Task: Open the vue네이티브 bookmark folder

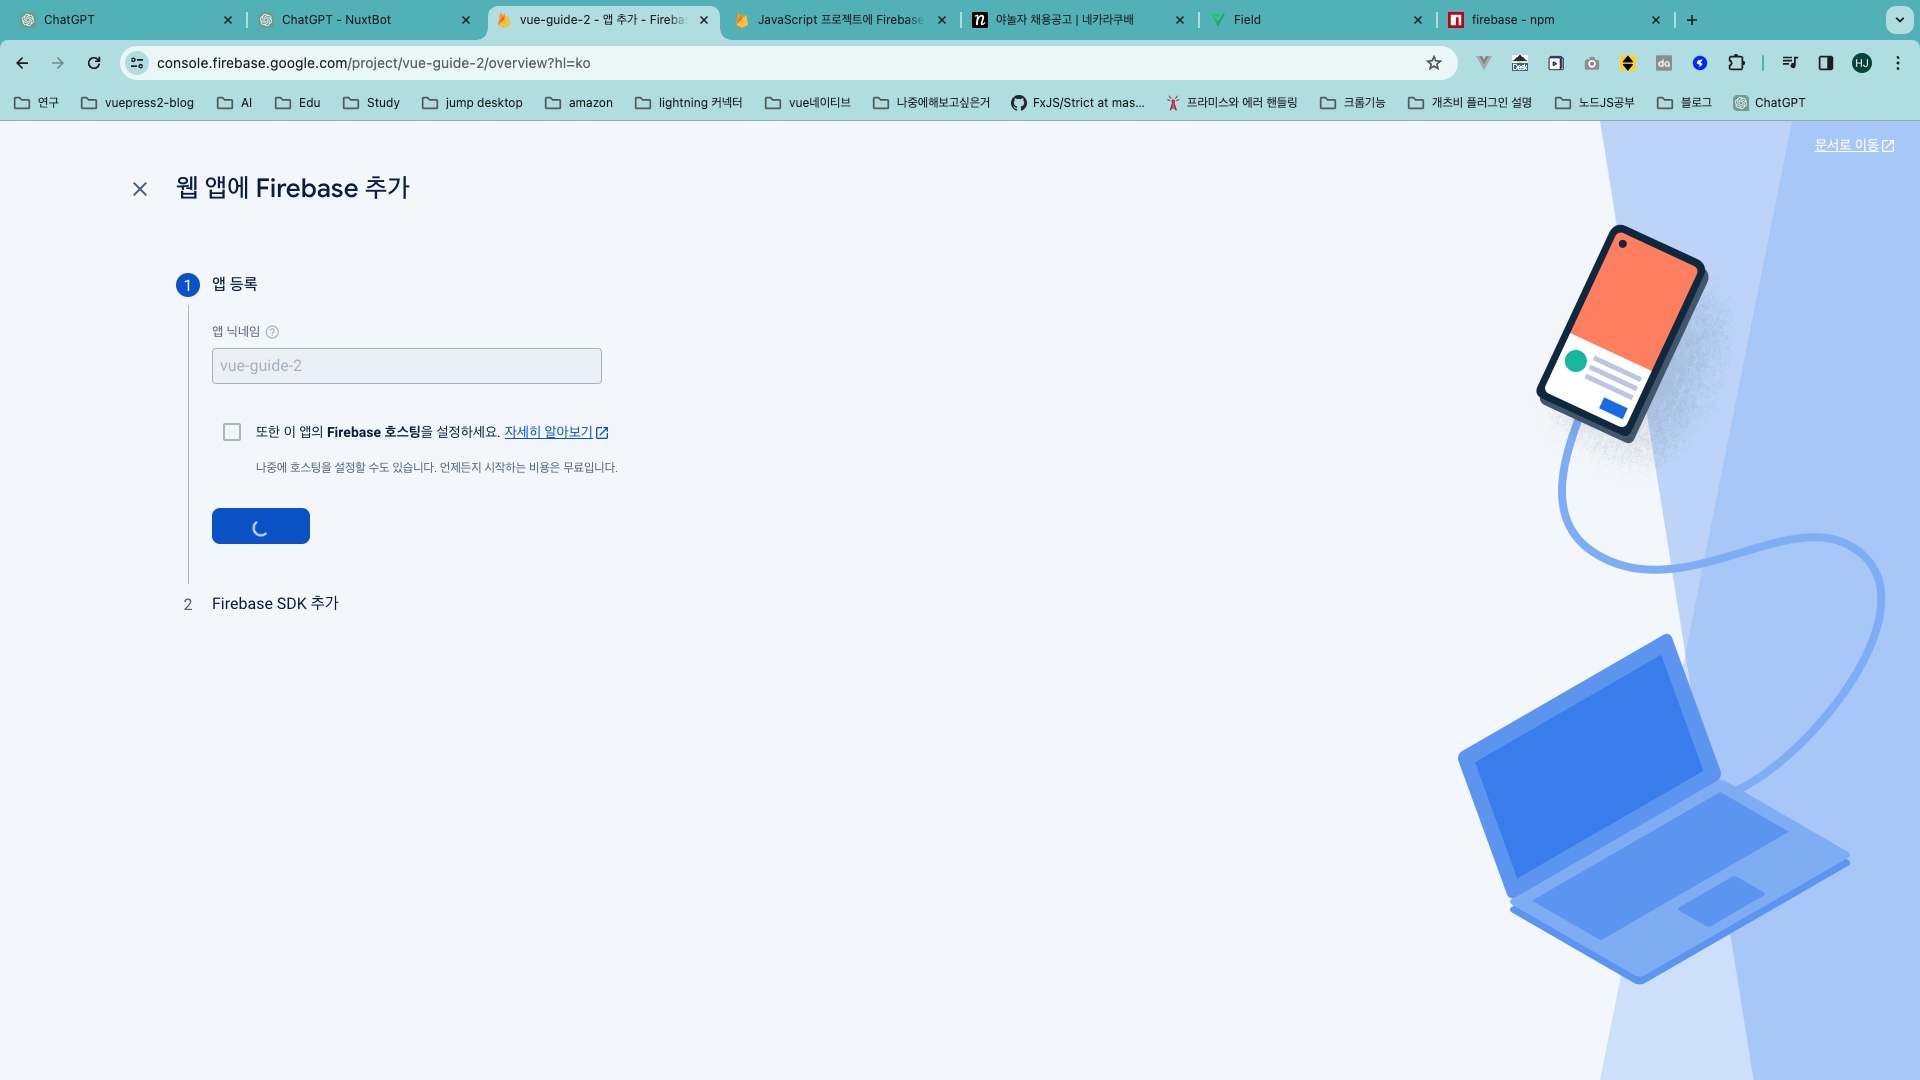Action: click(807, 103)
